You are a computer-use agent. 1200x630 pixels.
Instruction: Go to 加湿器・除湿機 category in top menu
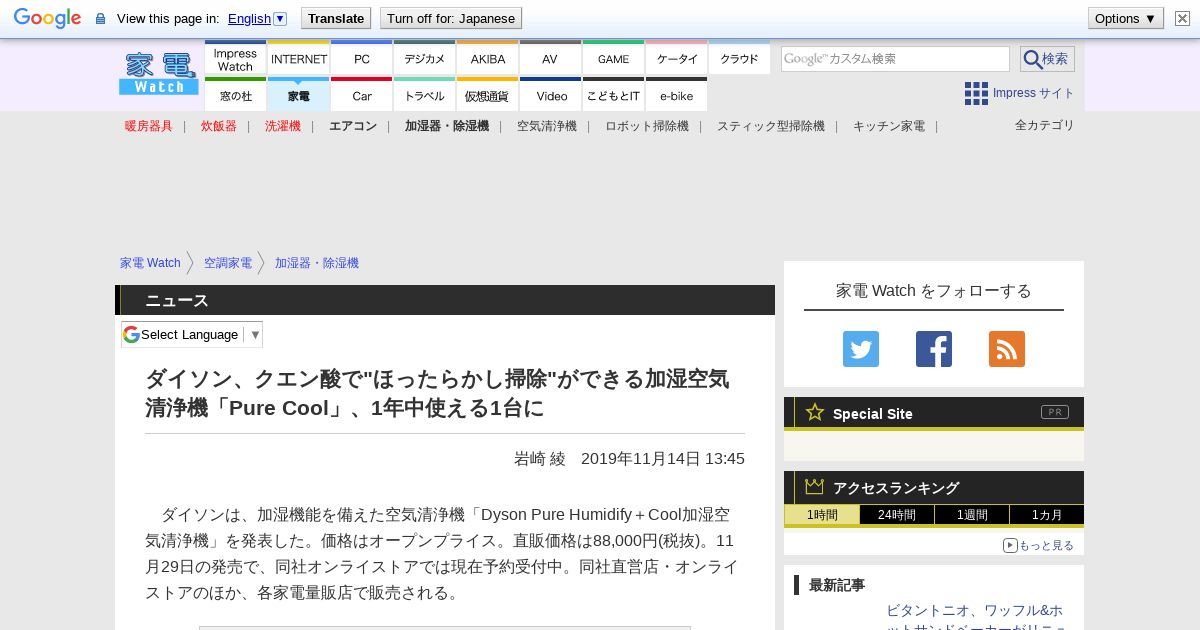click(447, 126)
